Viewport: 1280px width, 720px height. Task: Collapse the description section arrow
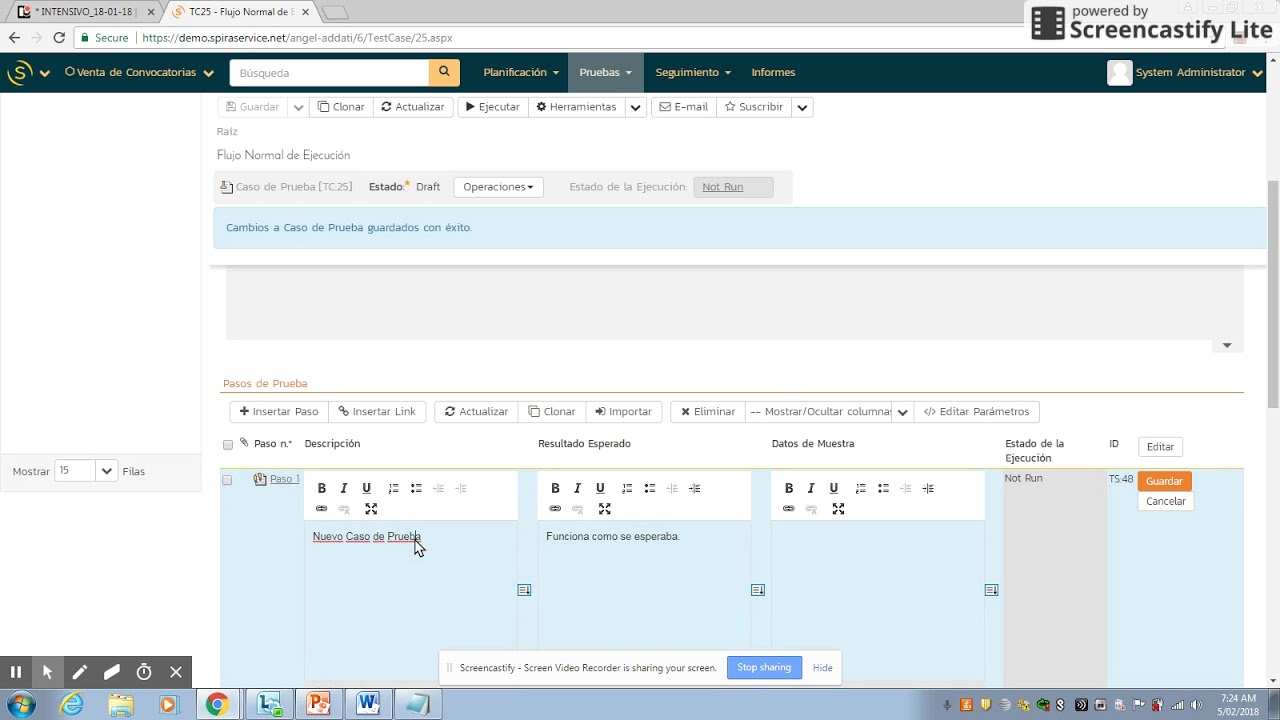pyautogui.click(x=1227, y=345)
